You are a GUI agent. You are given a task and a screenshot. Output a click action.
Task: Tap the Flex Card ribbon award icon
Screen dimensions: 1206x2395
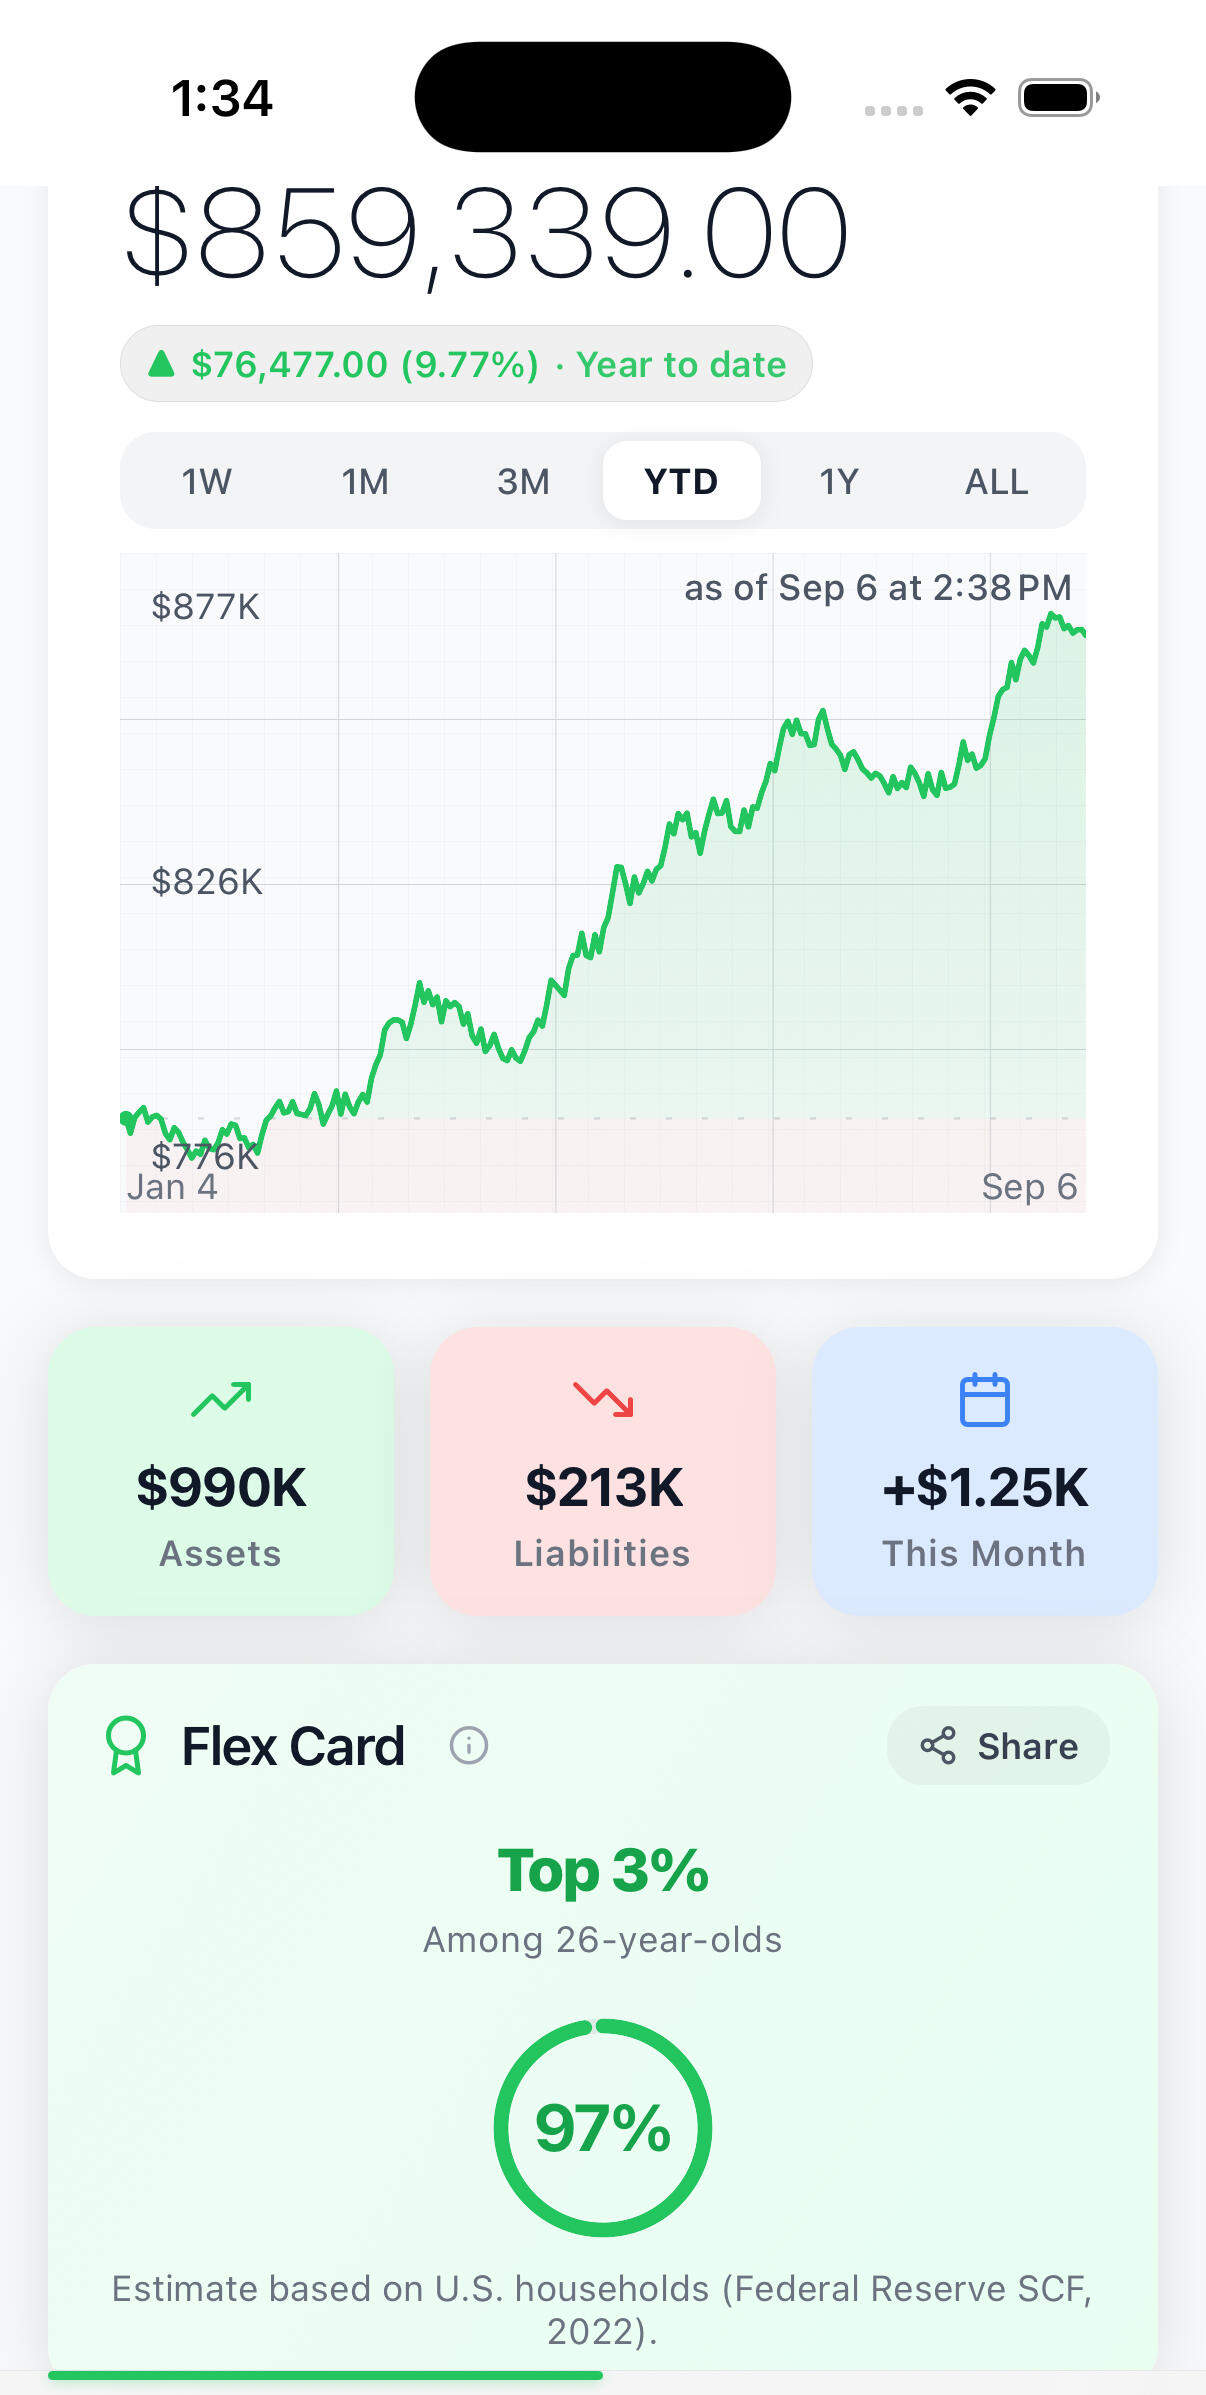pos(126,1746)
